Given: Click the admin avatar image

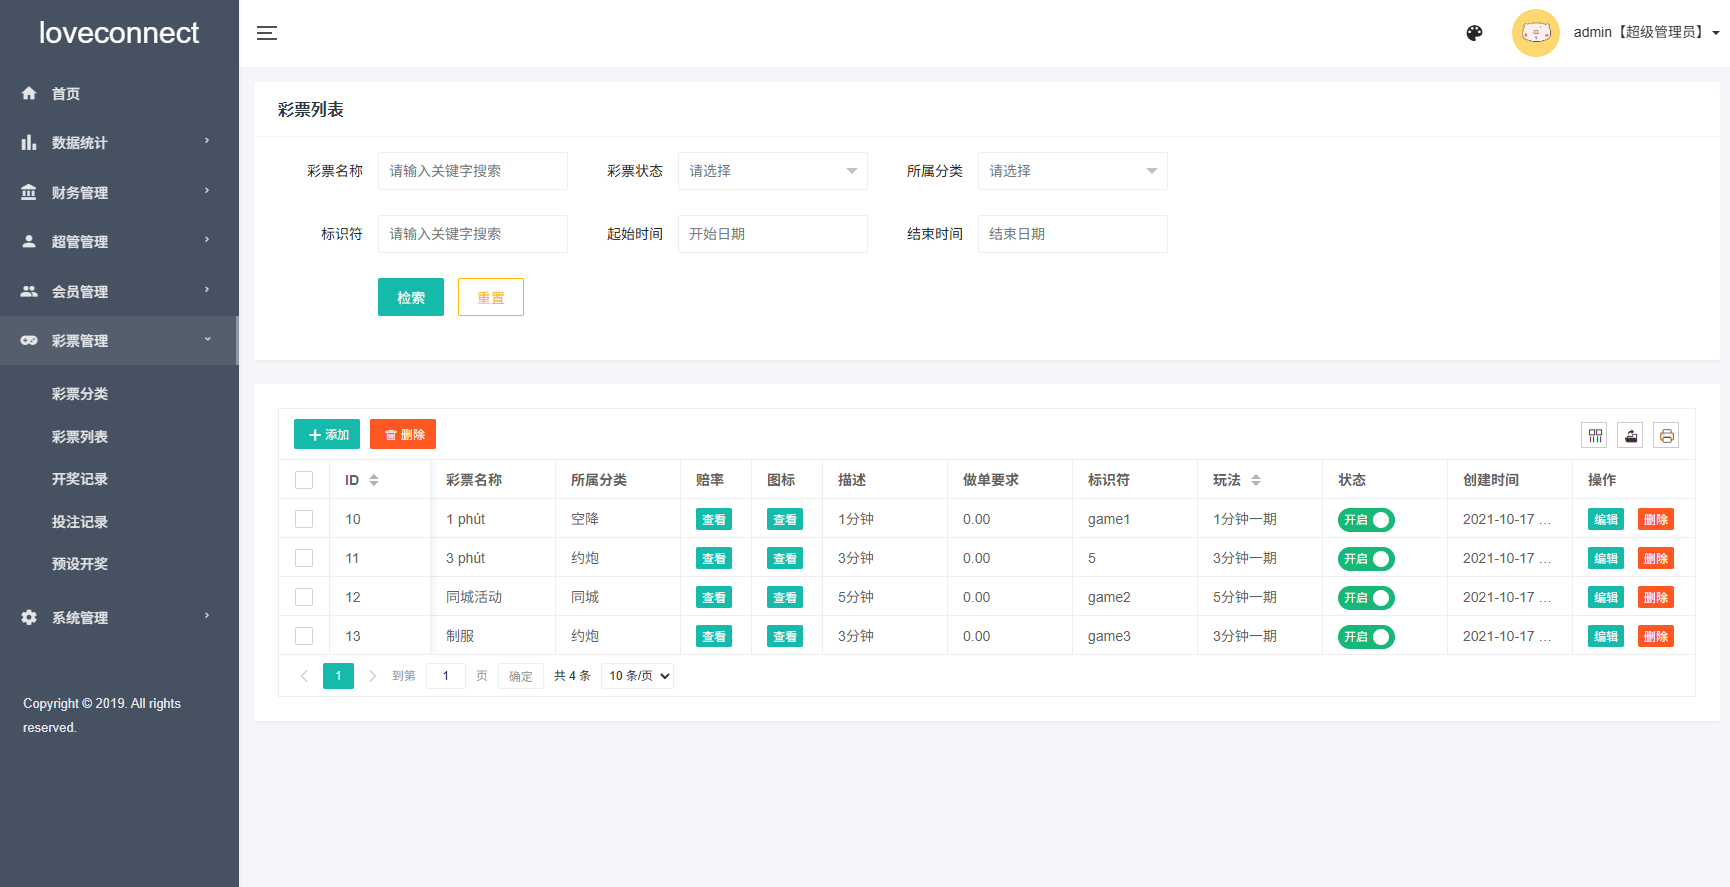Looking at the screenshot, I should (x=1535, y=33).
